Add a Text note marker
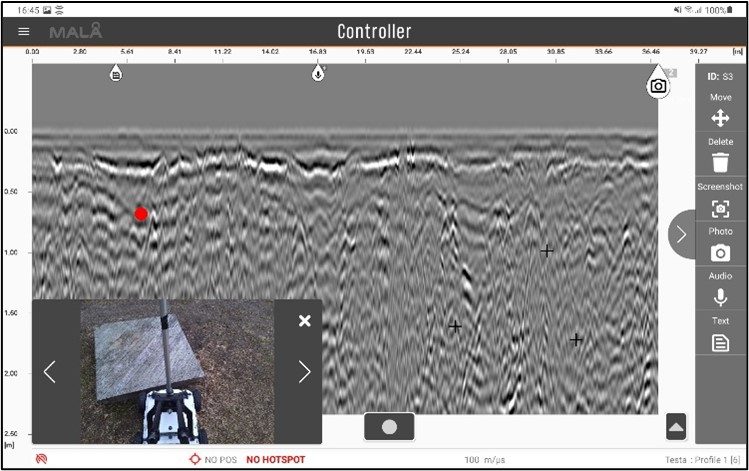The height and width of the screenshot is (471, 749). click(x=720, y=342)
